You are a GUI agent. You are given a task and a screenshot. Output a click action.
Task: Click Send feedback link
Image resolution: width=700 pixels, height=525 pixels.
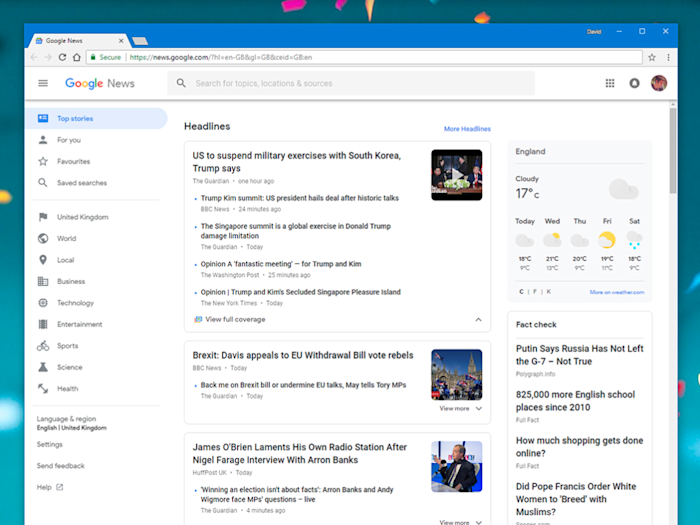[x=60, y=466]
